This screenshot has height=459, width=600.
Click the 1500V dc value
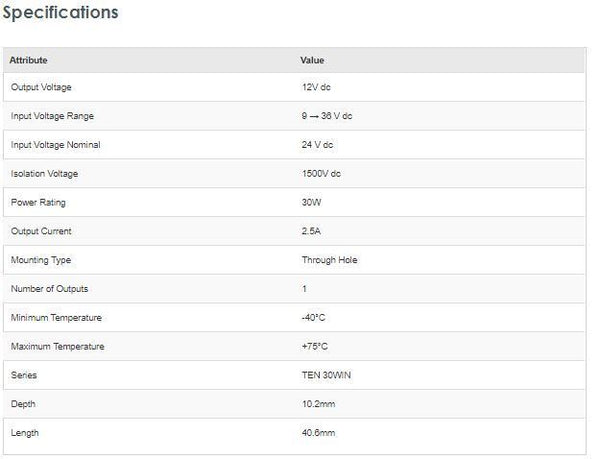(320, 174)
